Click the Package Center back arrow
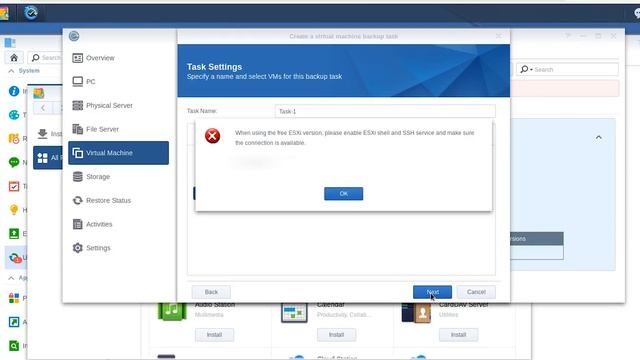This screenshot has height=360, width=640. (43, 108)
